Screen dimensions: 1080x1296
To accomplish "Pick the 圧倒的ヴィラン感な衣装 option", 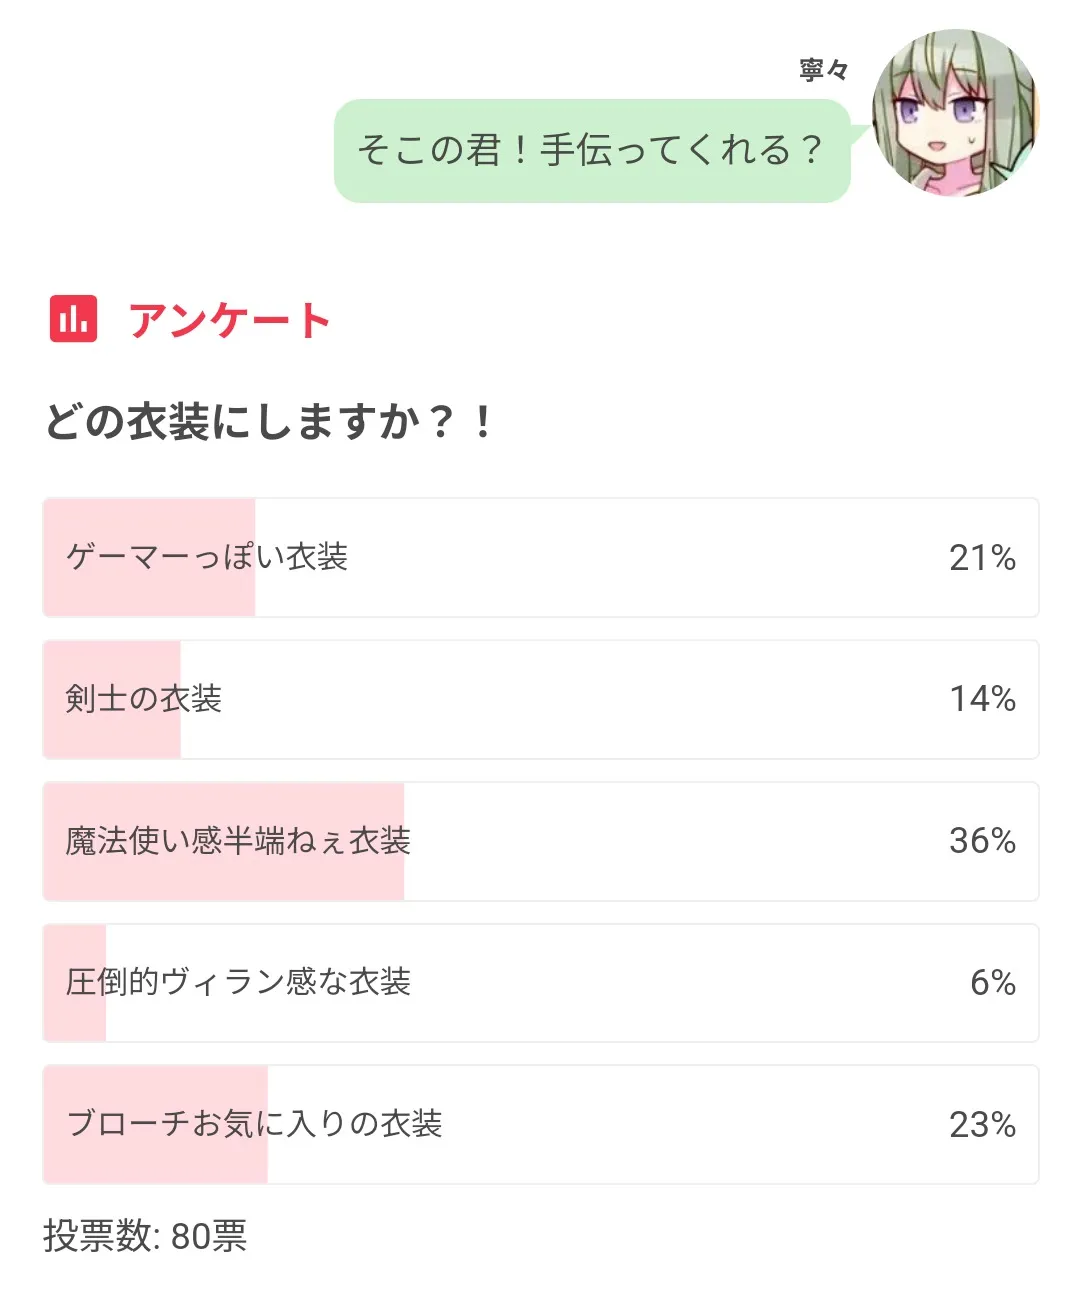I will click(x=540, y=983).
